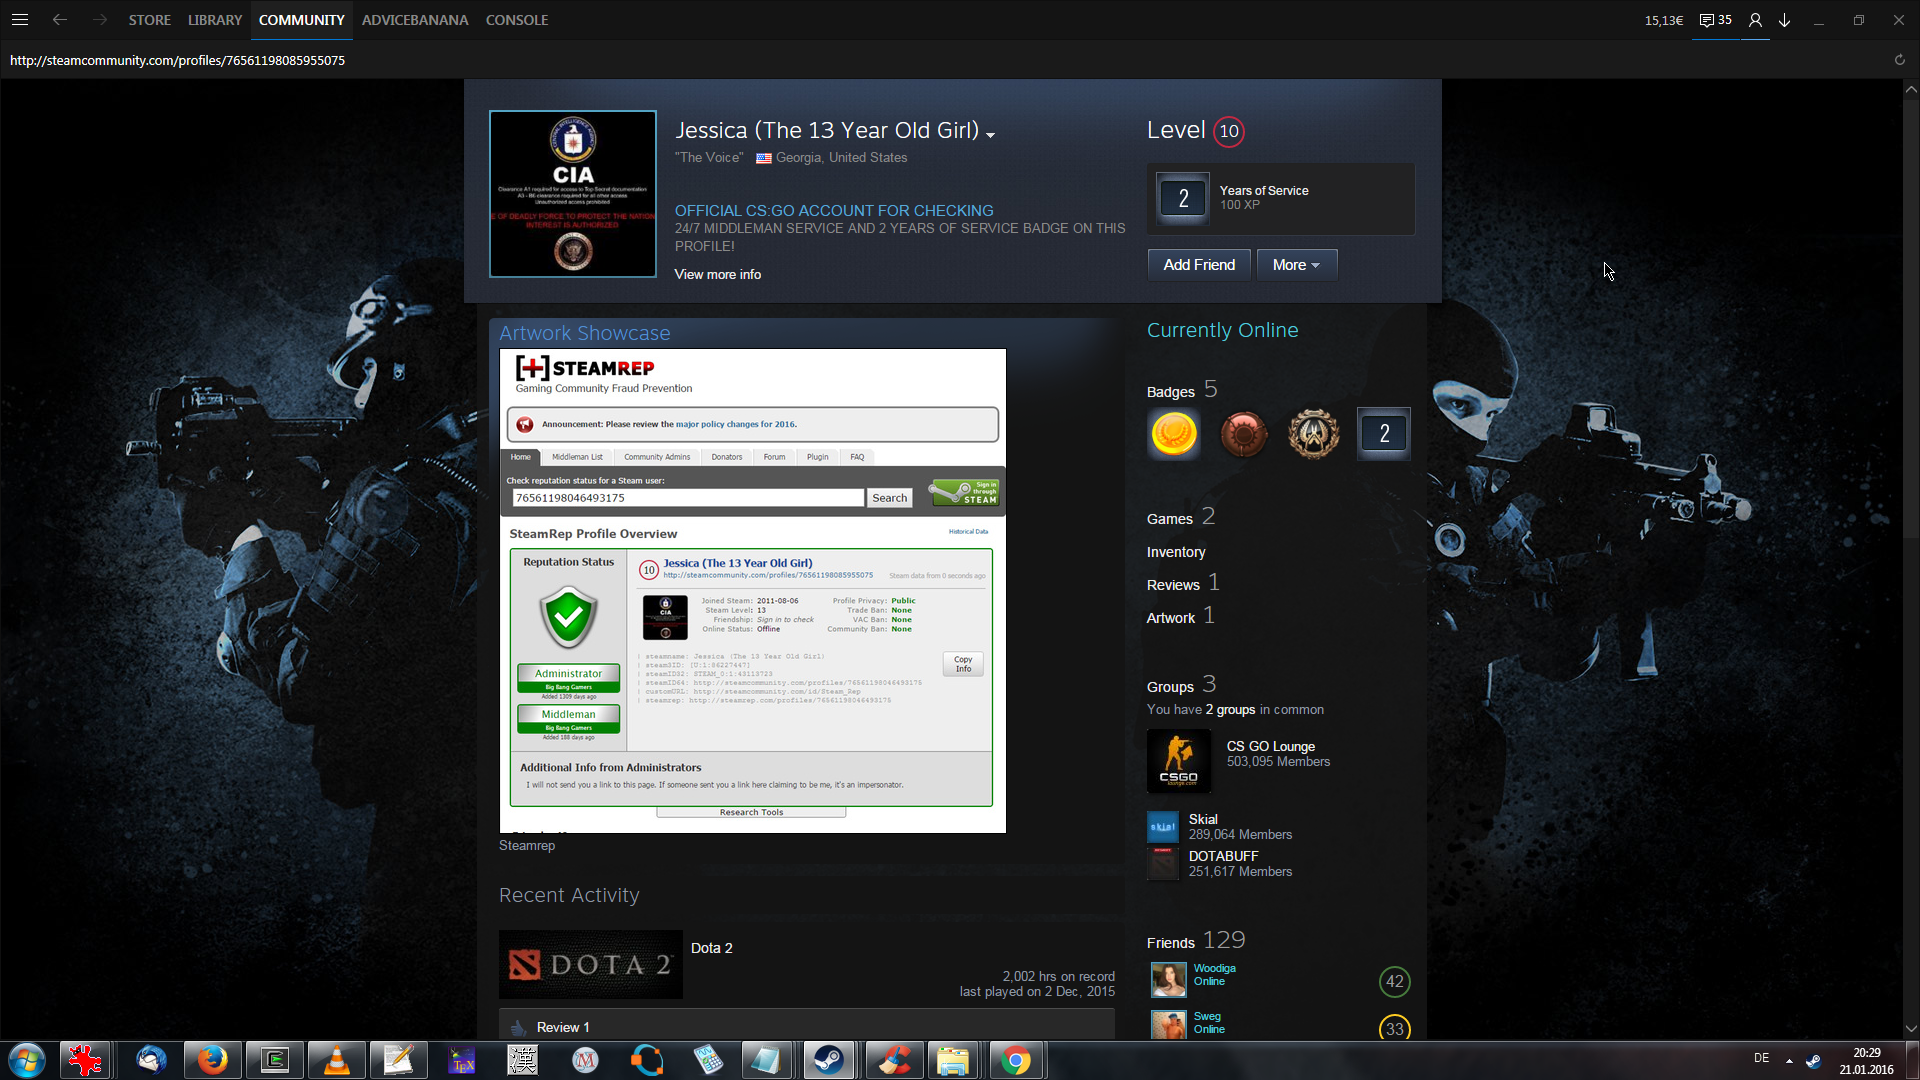Open the friends chat icon showing 35
Image resolution: width=1920 pixels, height=1080 pixels.
click(x=1715, y=20)
